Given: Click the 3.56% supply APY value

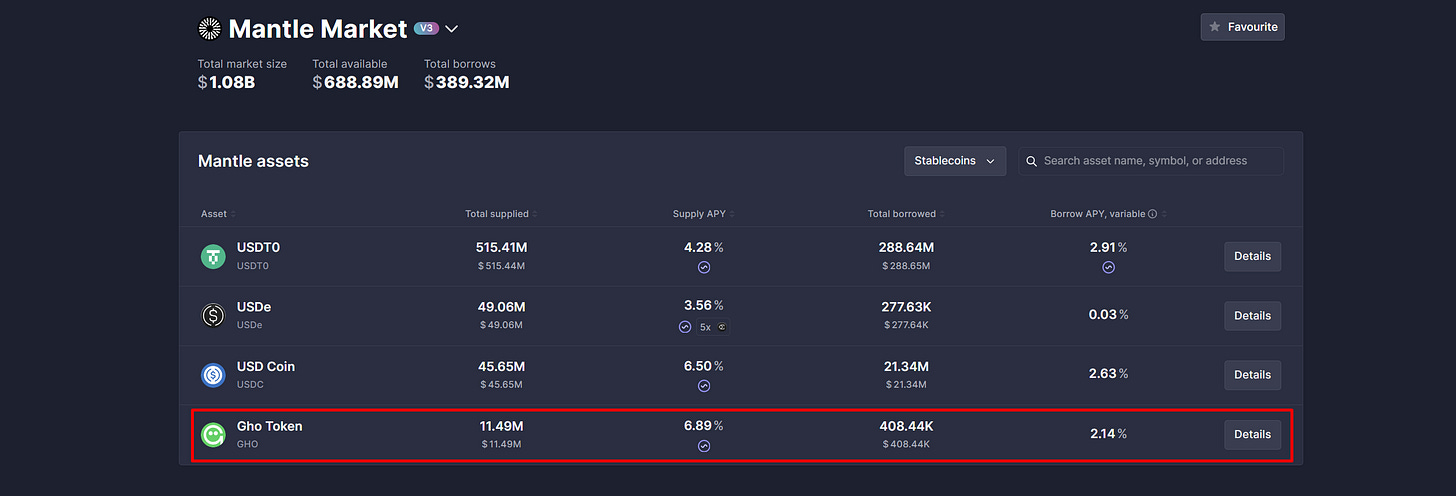Looking at the screenshot, I should click(704, 306).
